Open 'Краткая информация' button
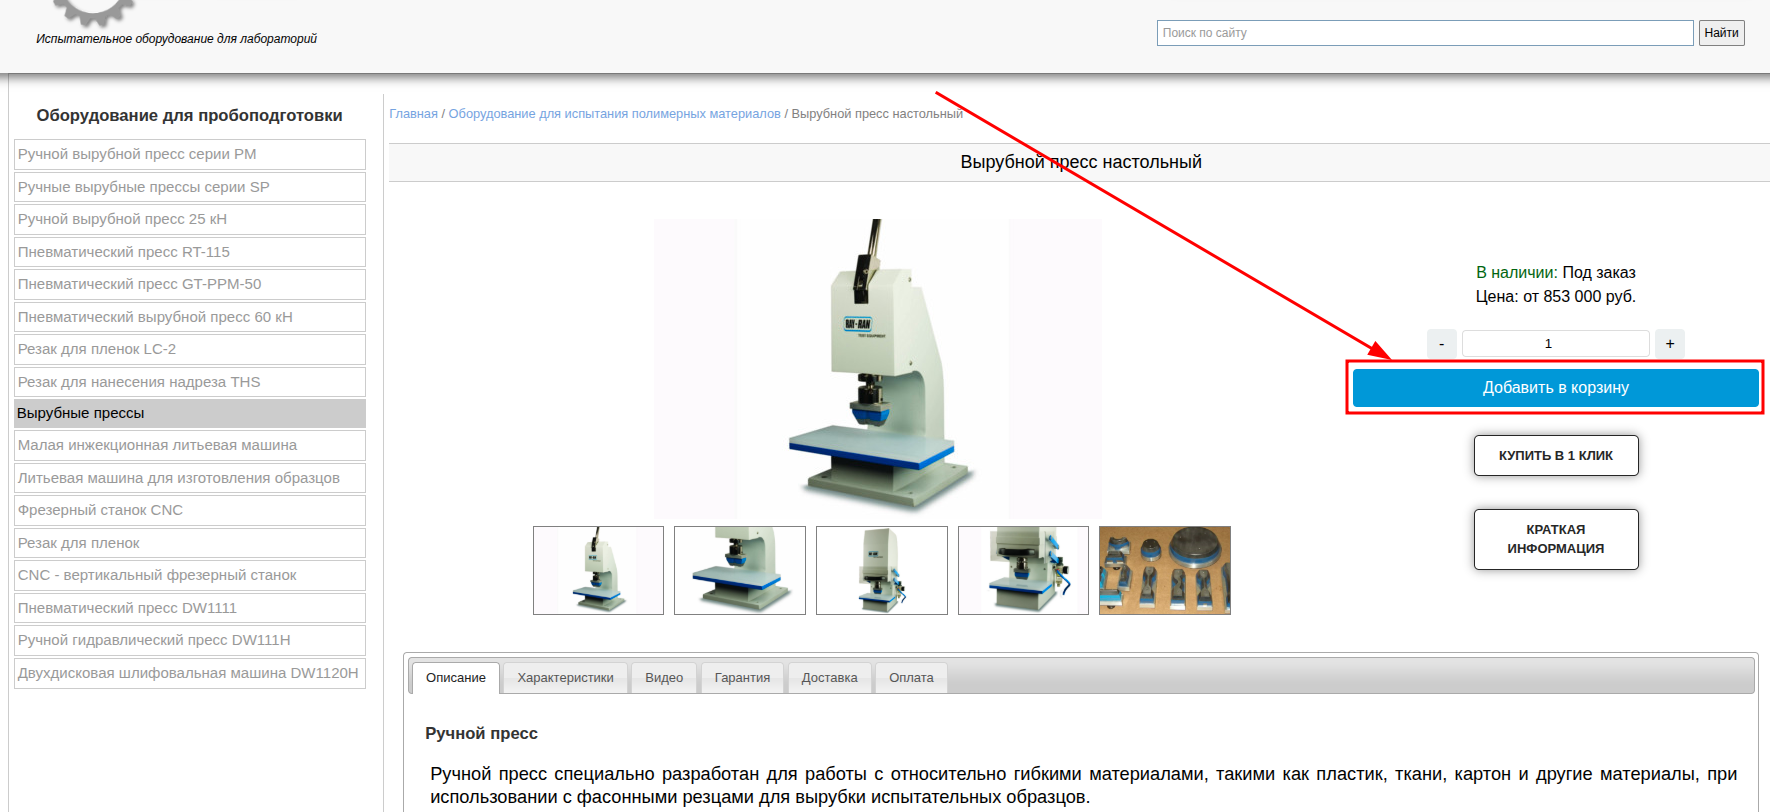Viewport: 1770px width, 812px height. (x=1555, y=539)
